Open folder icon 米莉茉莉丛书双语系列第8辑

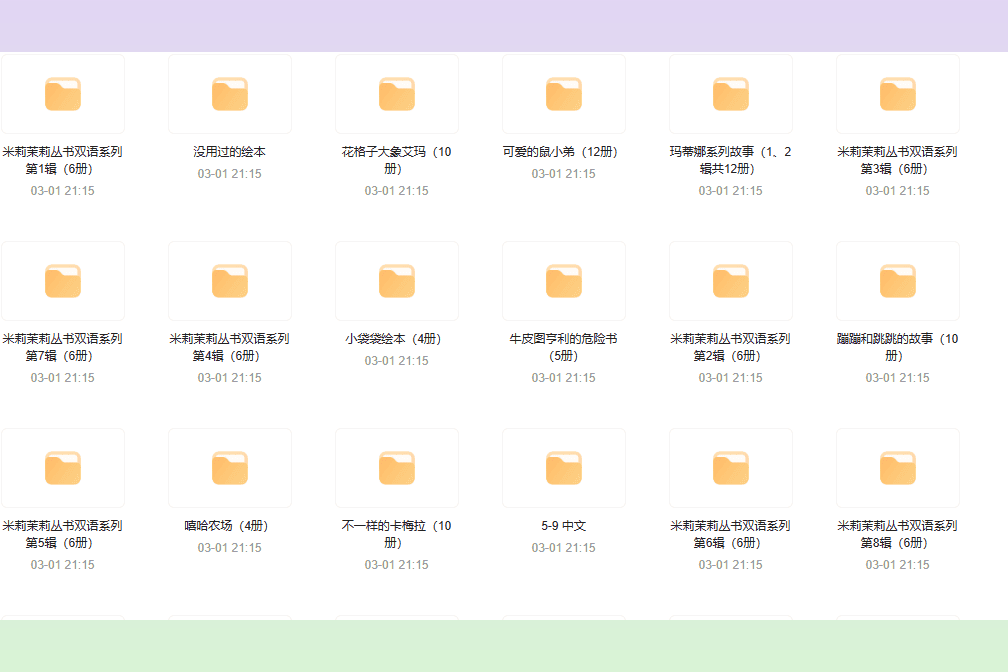click(x=898, y=468)
